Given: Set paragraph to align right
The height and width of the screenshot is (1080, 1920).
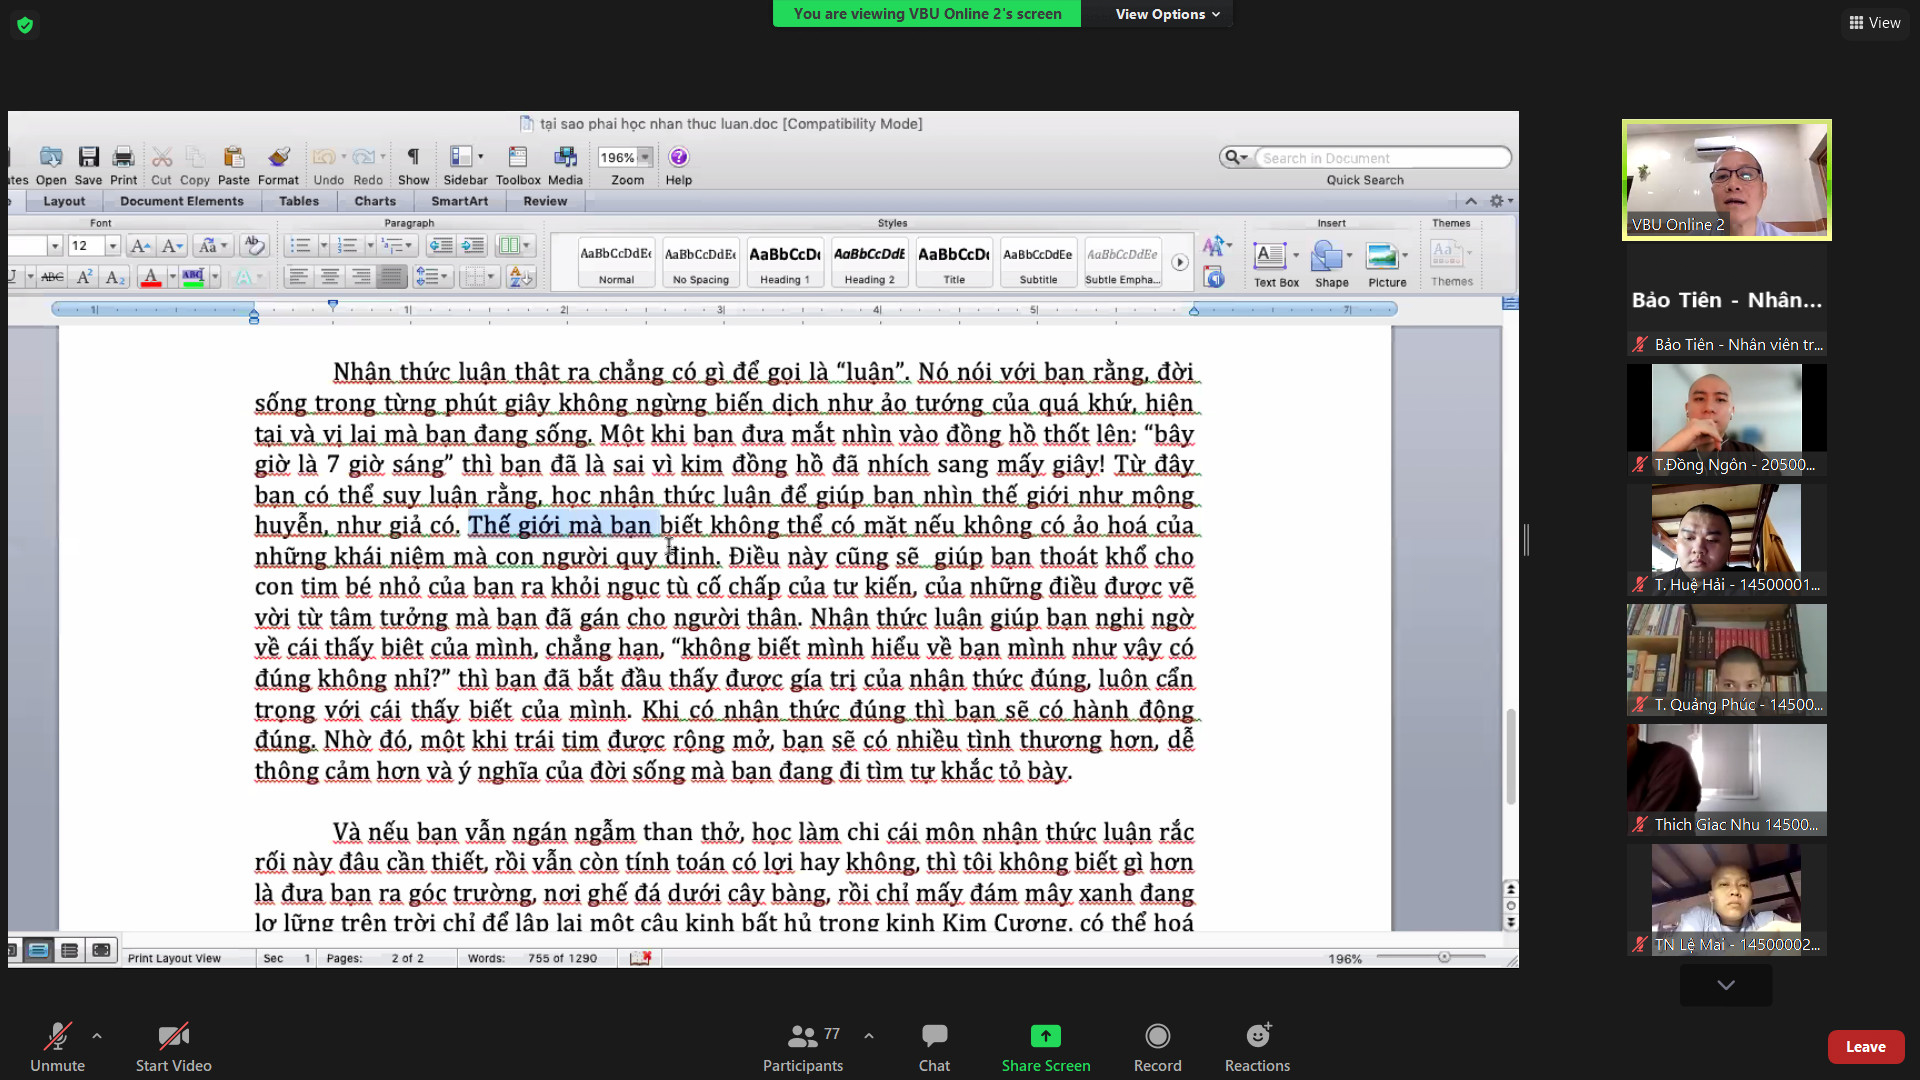Looking at the screenshot, I should pyautogui.click(x=360, y=277).
